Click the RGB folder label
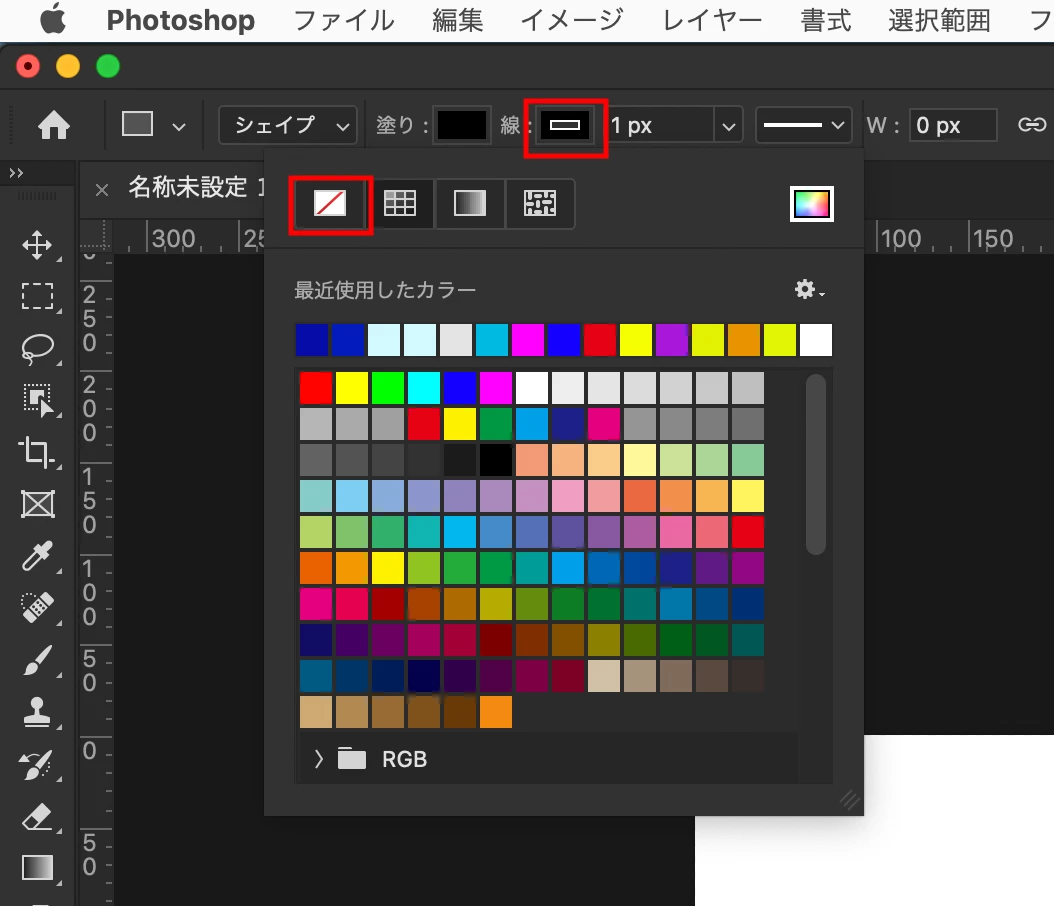This screenshot has height=906, width=1054. tap(404, 759)
